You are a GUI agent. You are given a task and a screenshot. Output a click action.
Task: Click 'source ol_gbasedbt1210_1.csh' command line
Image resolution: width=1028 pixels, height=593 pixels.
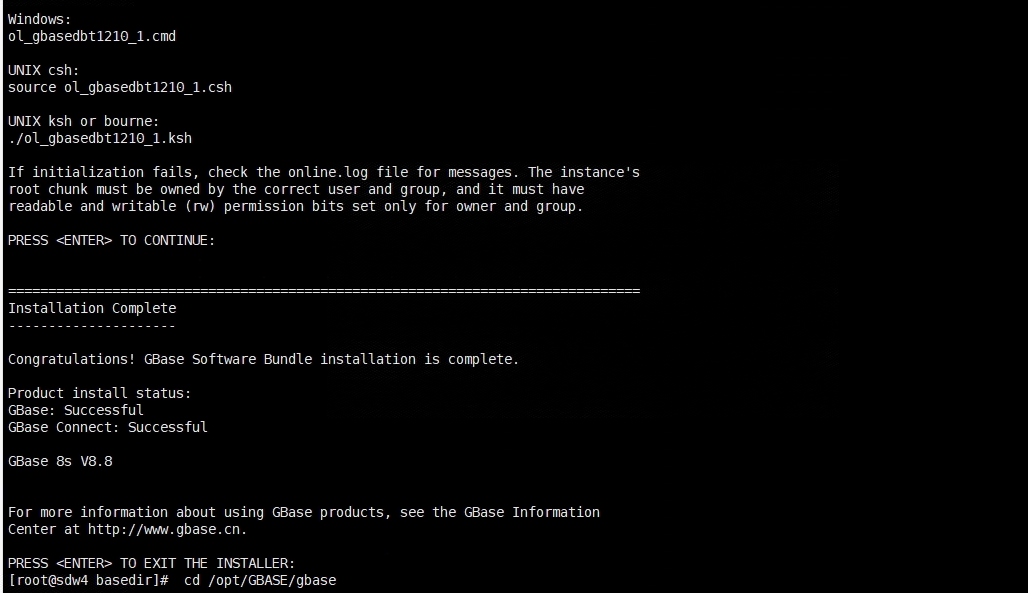point(120,88)
